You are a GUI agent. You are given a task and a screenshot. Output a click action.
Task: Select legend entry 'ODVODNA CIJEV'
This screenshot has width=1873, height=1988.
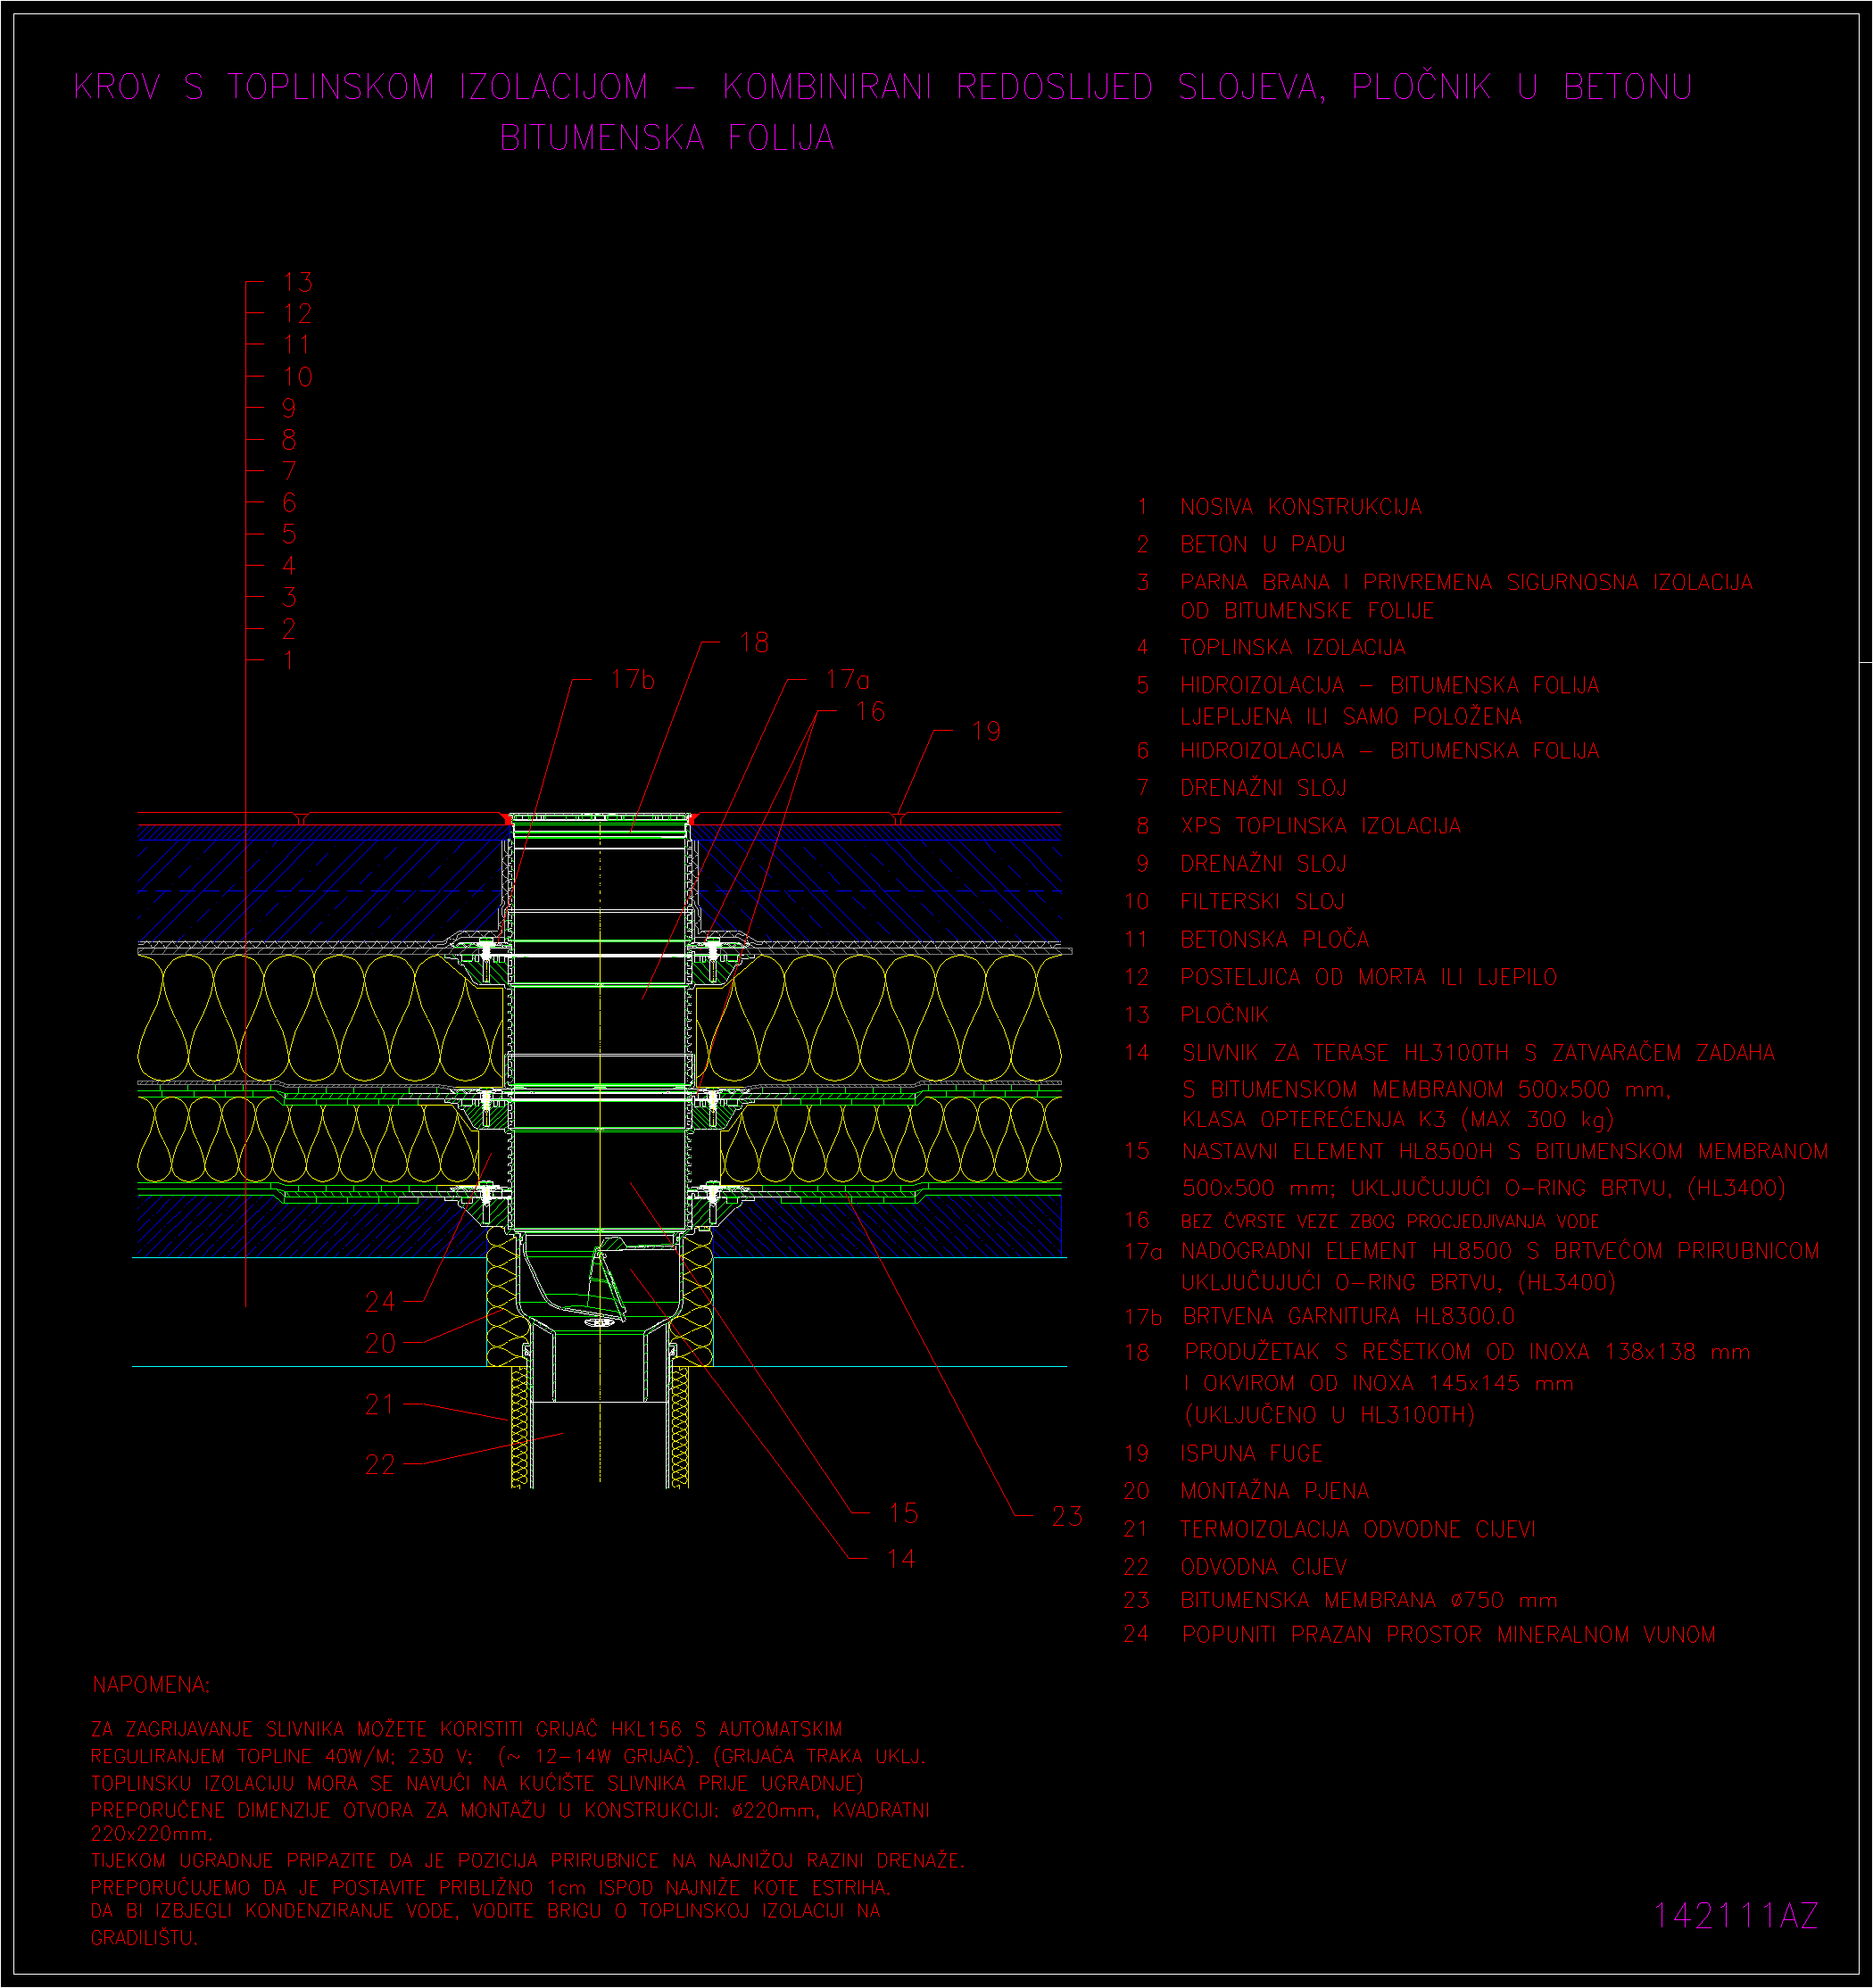click(1263, 1567)
